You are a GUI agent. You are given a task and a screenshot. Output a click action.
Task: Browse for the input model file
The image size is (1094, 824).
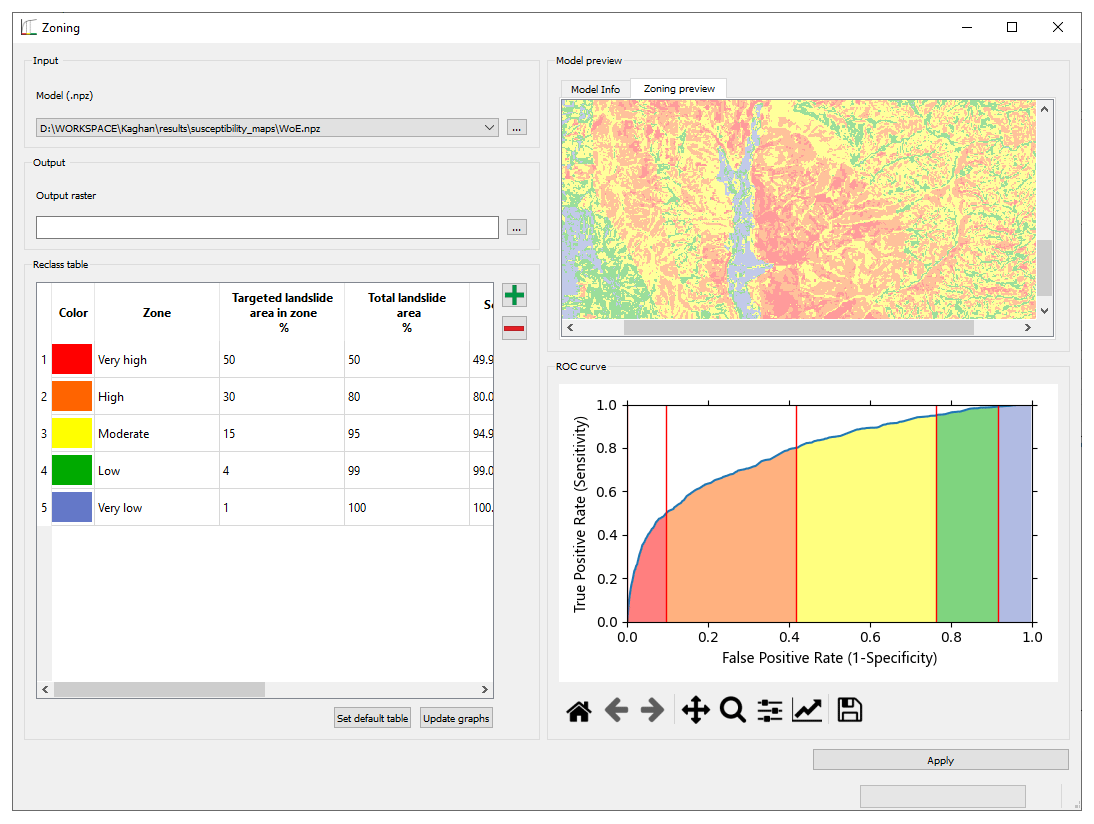(x=516, y=128)
